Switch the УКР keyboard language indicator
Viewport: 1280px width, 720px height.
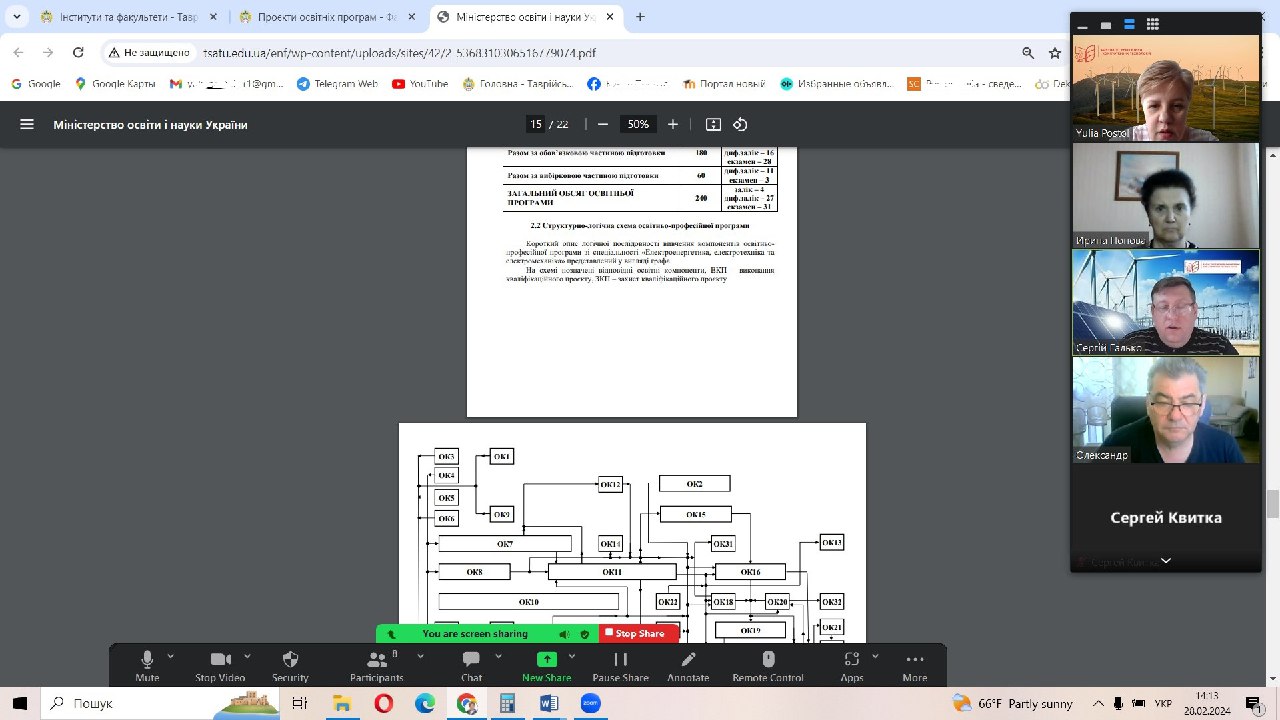click(x=1163, y=703)
